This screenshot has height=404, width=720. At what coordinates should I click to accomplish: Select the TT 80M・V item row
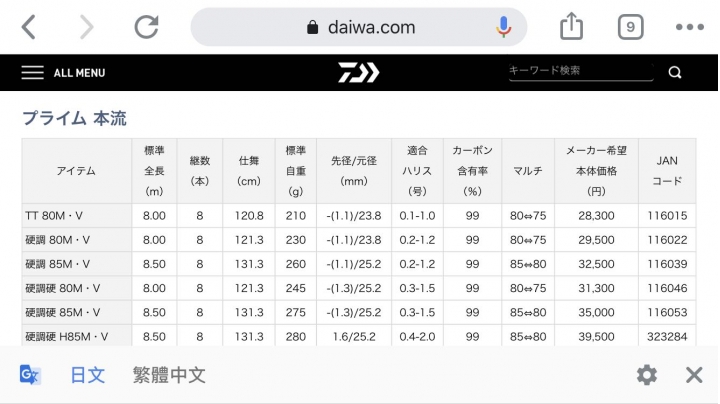point(359,215)
